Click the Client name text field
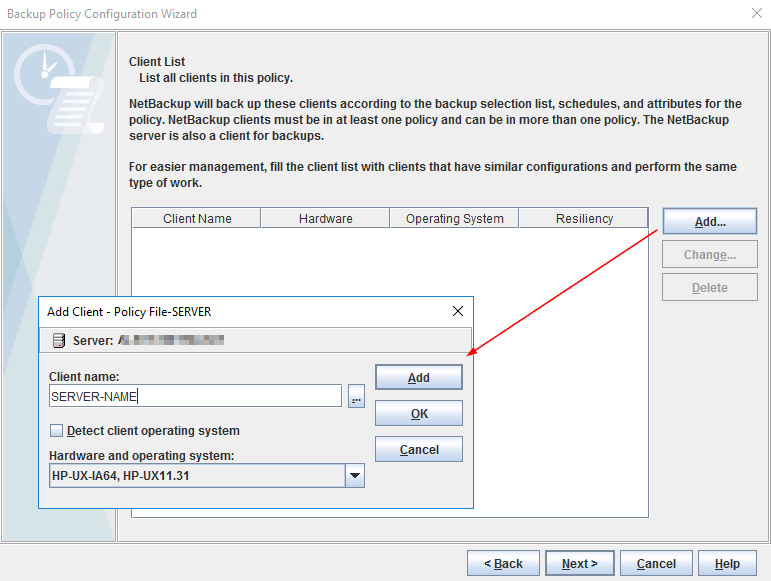Image resolution: width=771 pixels, height=581 pixels. (x=195, y=396)
